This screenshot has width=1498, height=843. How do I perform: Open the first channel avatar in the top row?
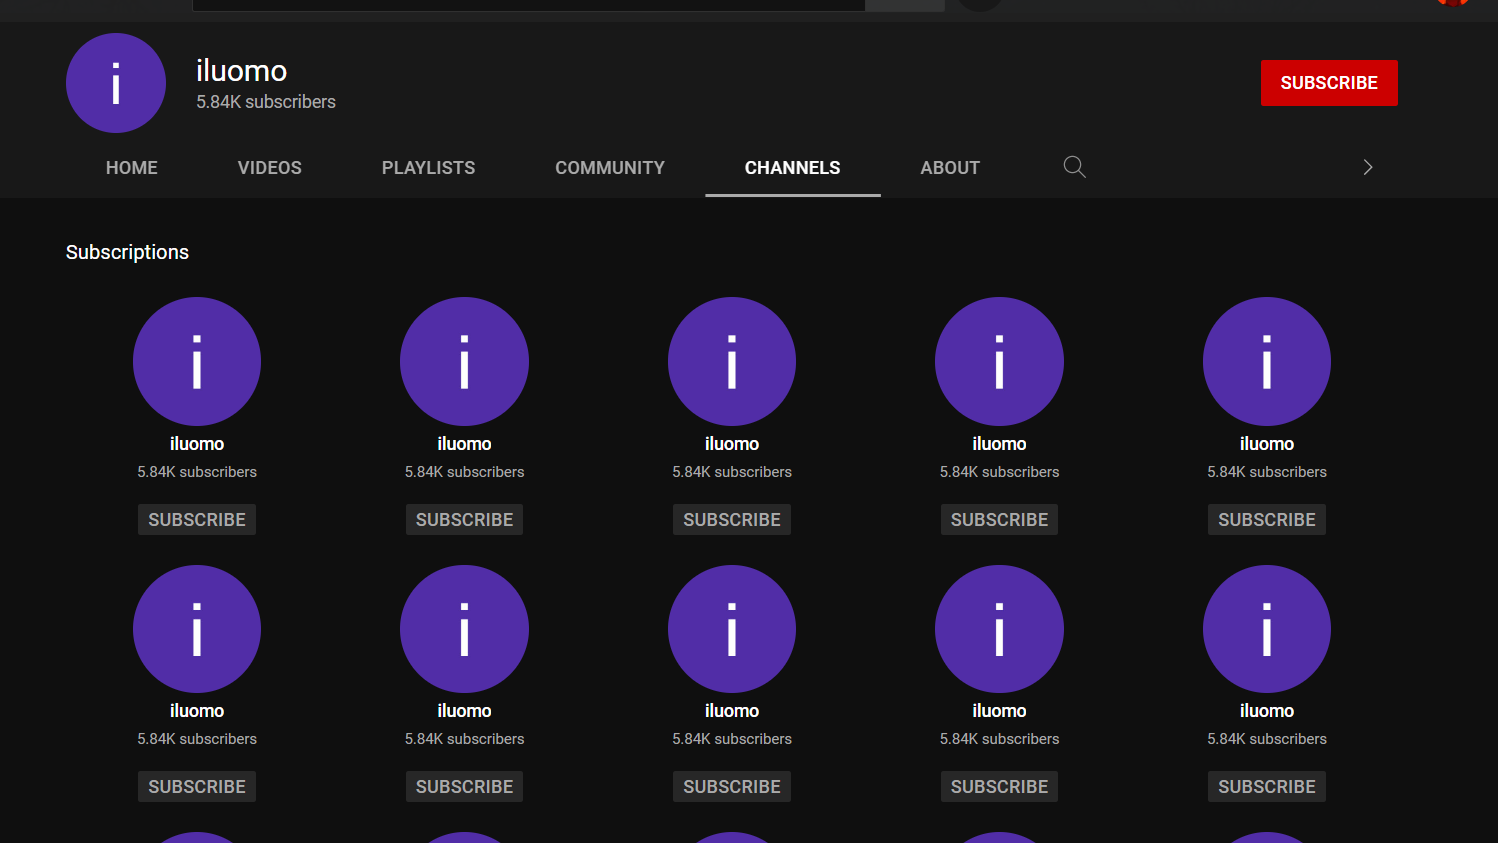(197, 361)
